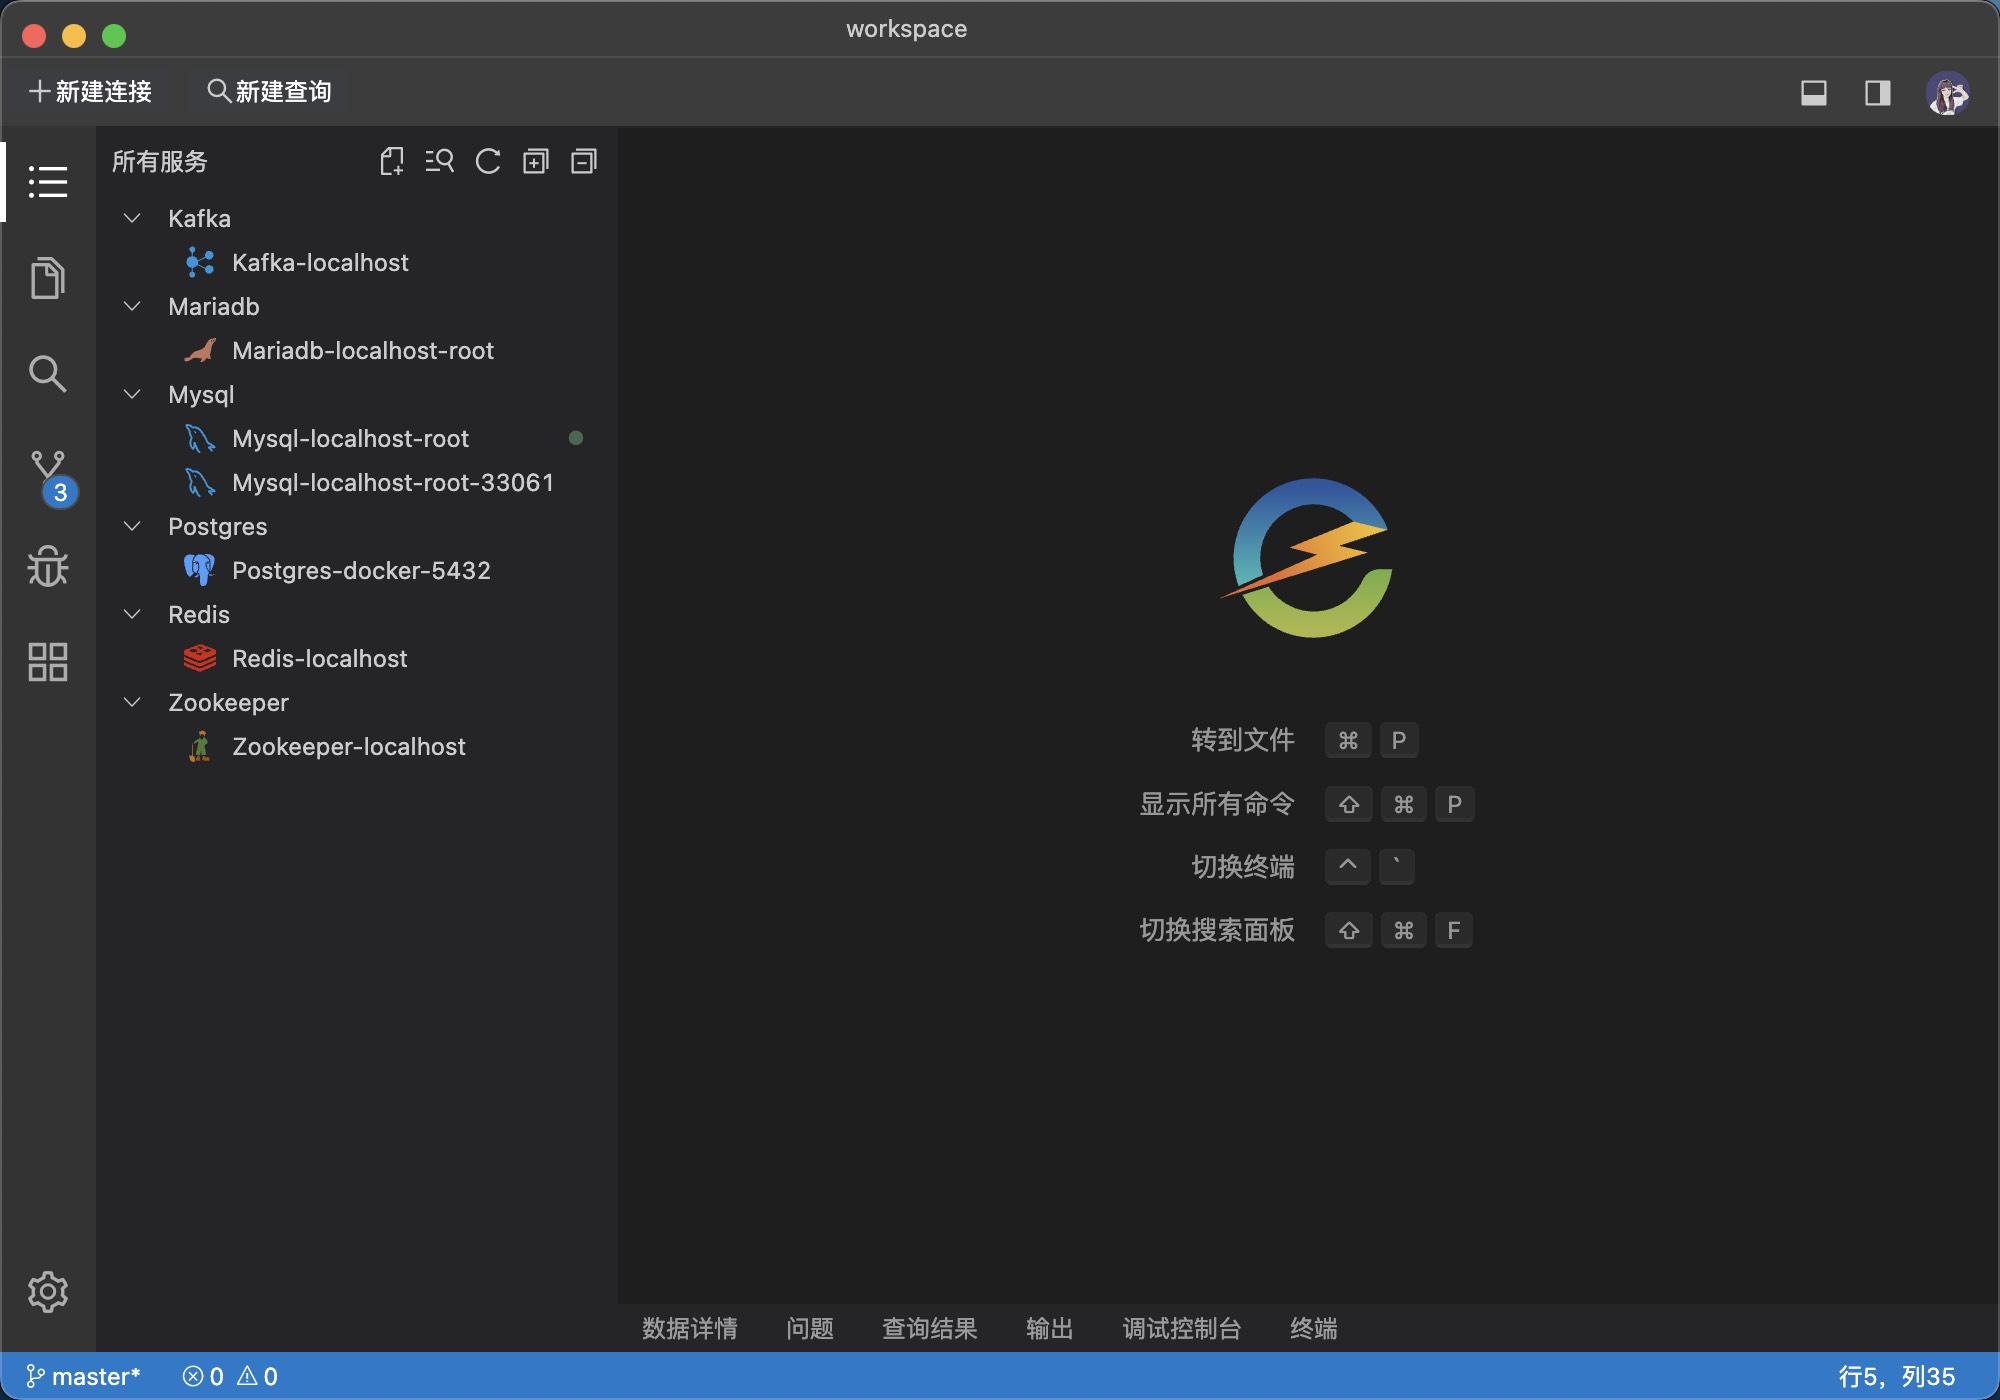Open the extensions grid icon
The height and width of the screenshot is (1400, 2000).
(48, 662)
